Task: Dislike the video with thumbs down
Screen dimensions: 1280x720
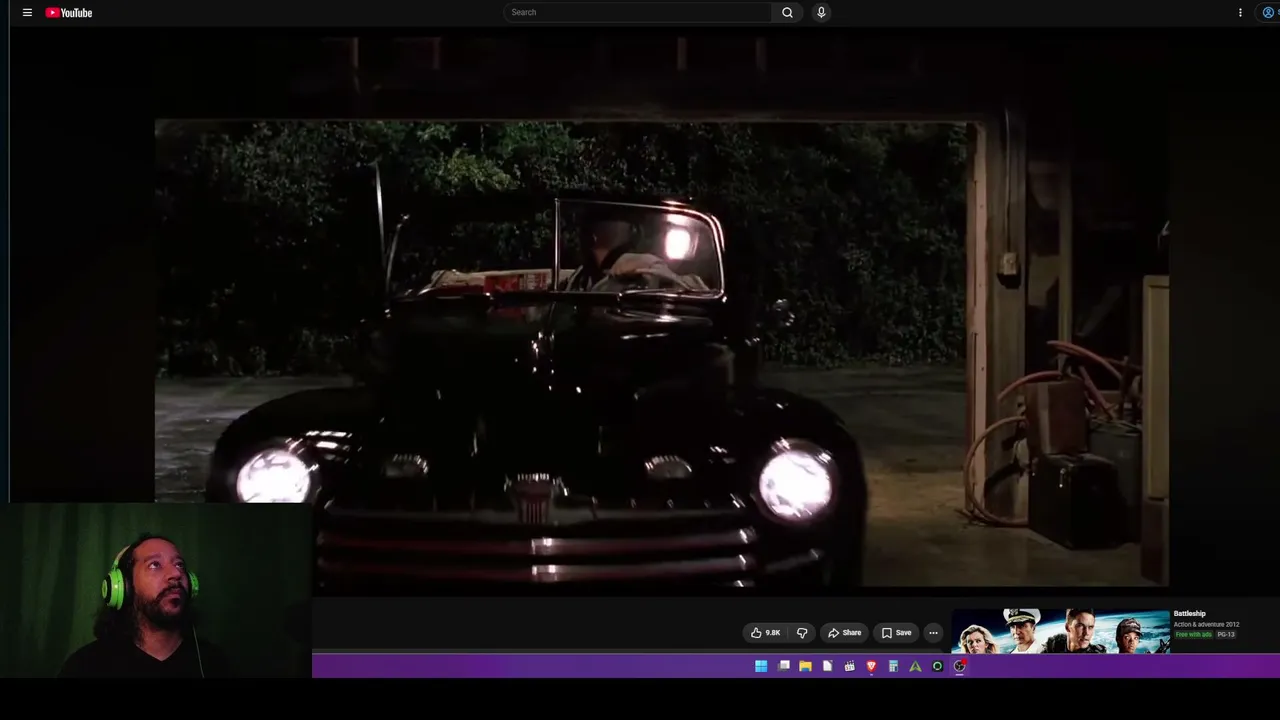Action: (x=802, y=633)
